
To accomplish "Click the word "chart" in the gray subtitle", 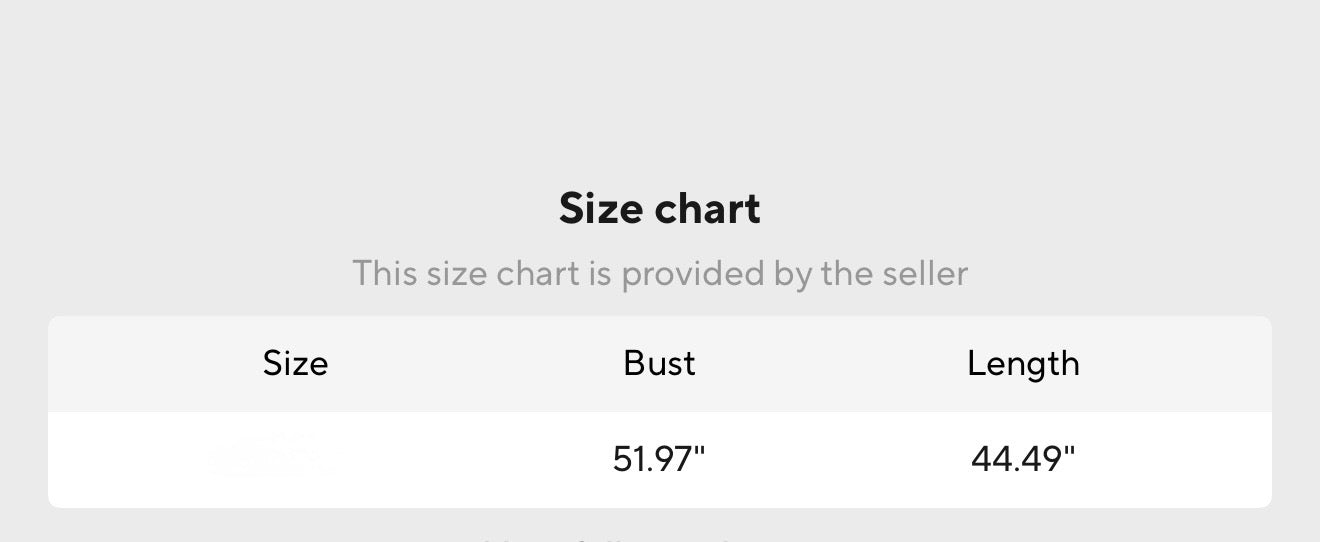I will click(540, 273).
